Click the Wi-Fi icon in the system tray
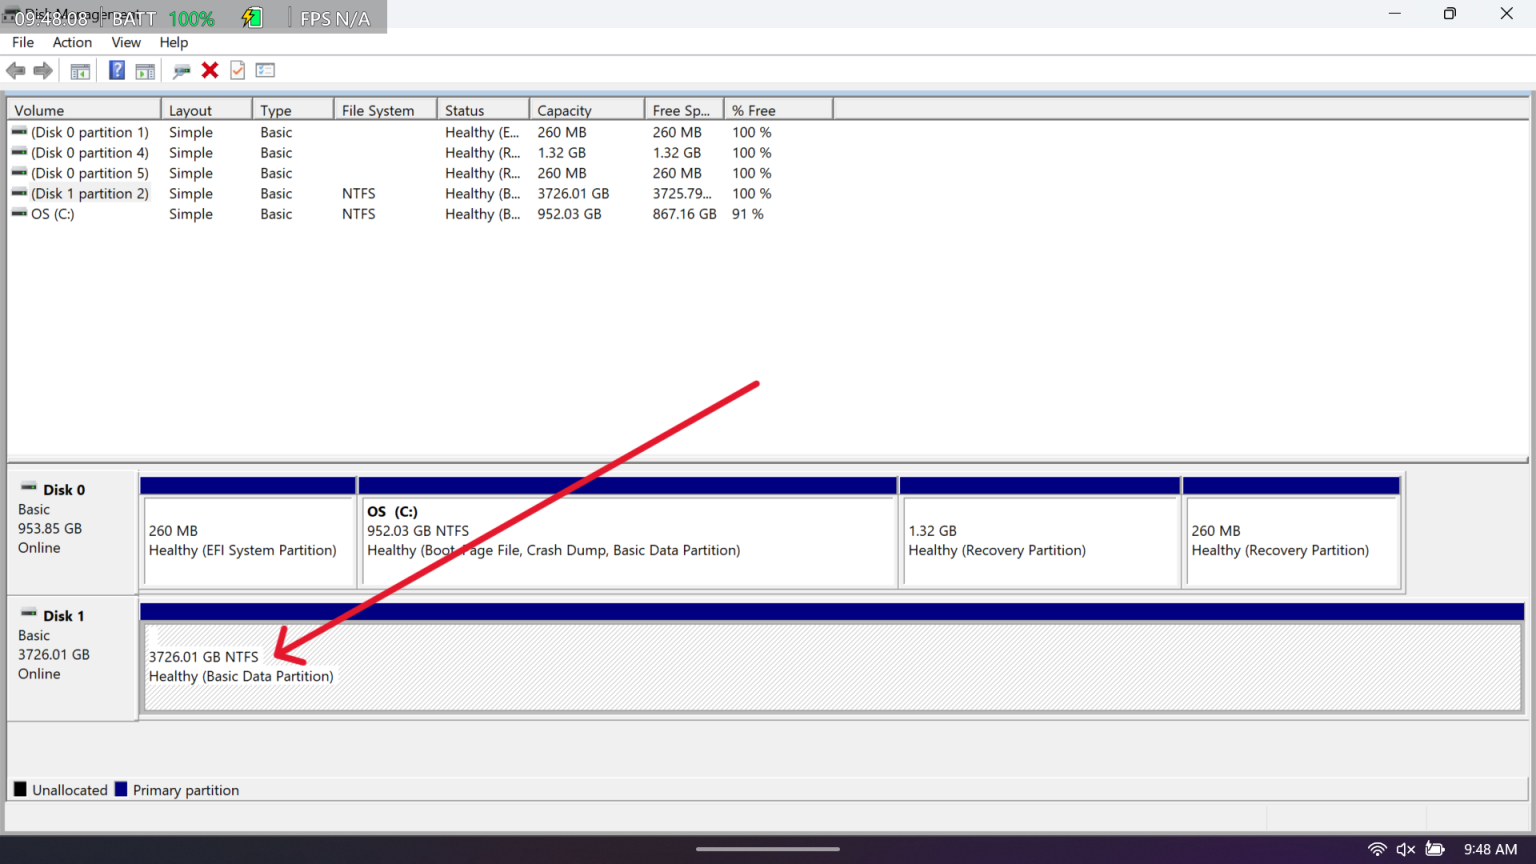 1377,848
